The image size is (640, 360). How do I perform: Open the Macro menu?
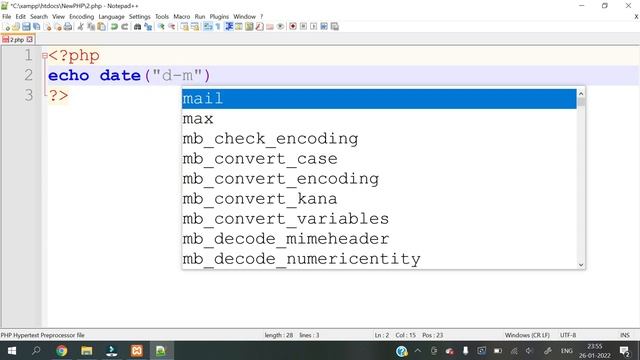182,17
